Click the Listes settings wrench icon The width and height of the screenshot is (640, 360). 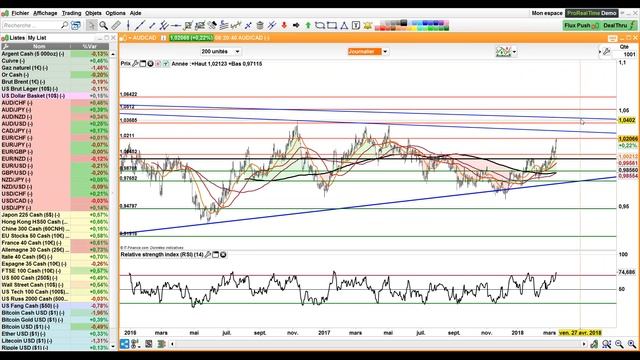(x=5, y=47)
